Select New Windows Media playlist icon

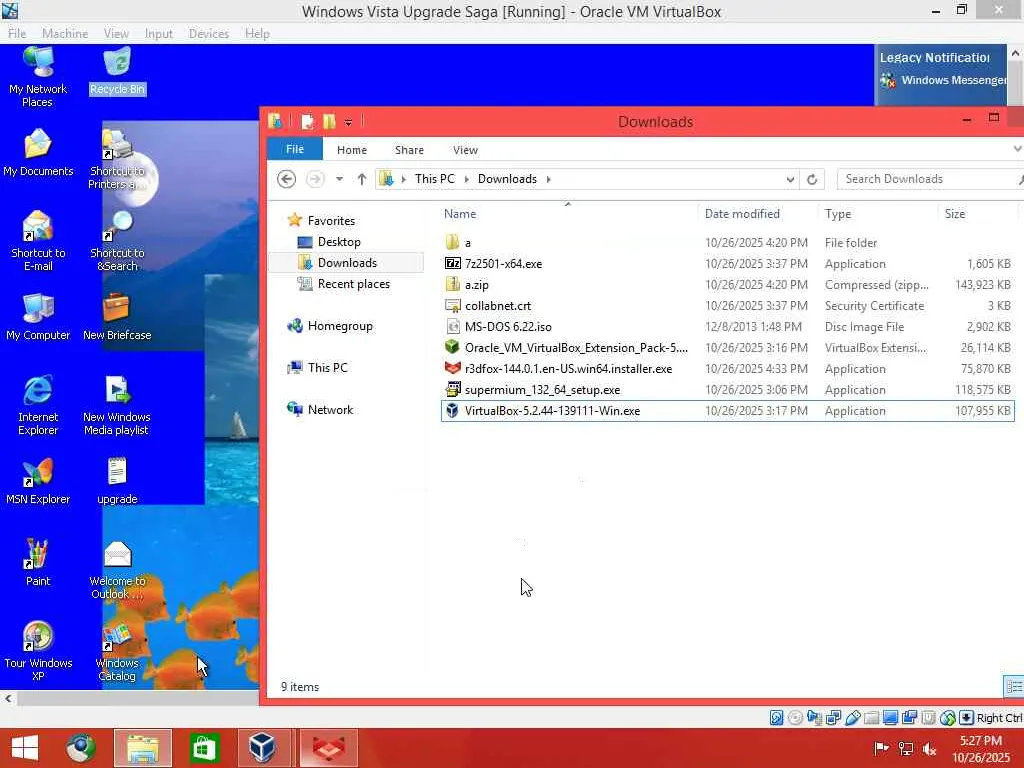pos(117,405)
